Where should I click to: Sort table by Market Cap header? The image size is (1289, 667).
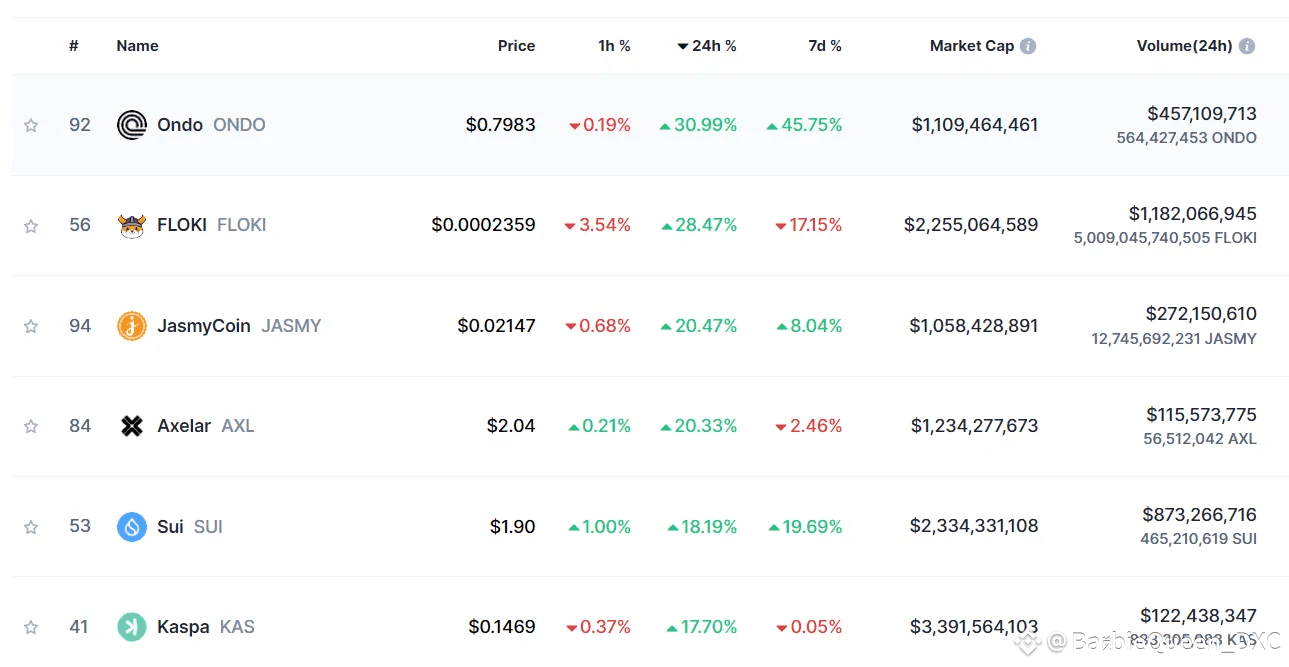click(x=972, y=46)
